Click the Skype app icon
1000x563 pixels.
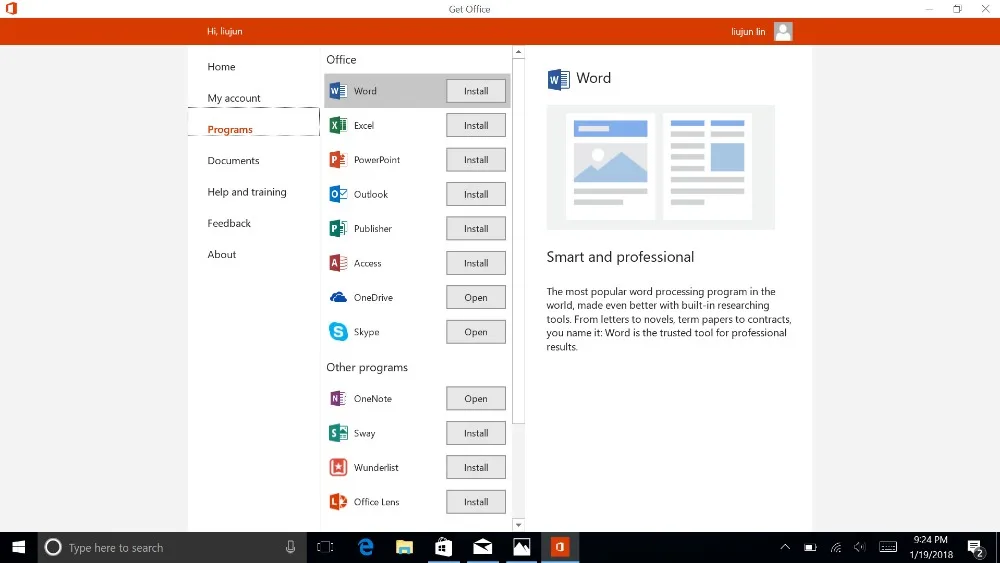click(x=338, y=332)
